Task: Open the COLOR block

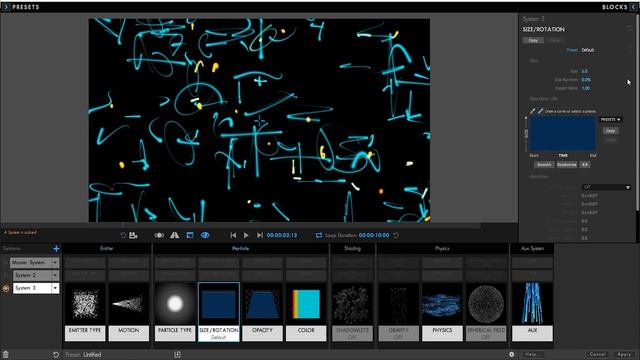Action: point(306,312)
